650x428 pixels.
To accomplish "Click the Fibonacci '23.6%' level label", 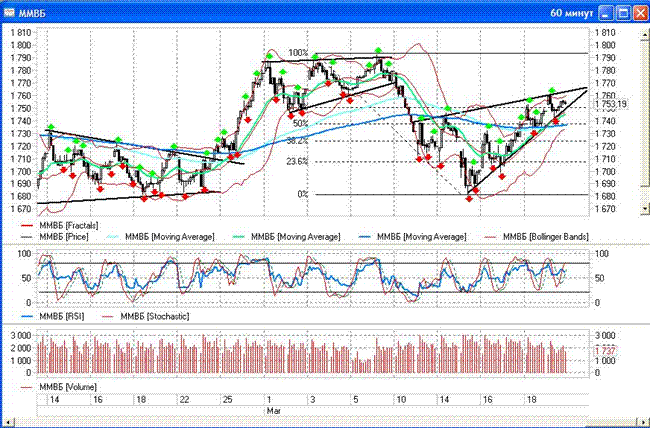I will click(x=297, y=162).
